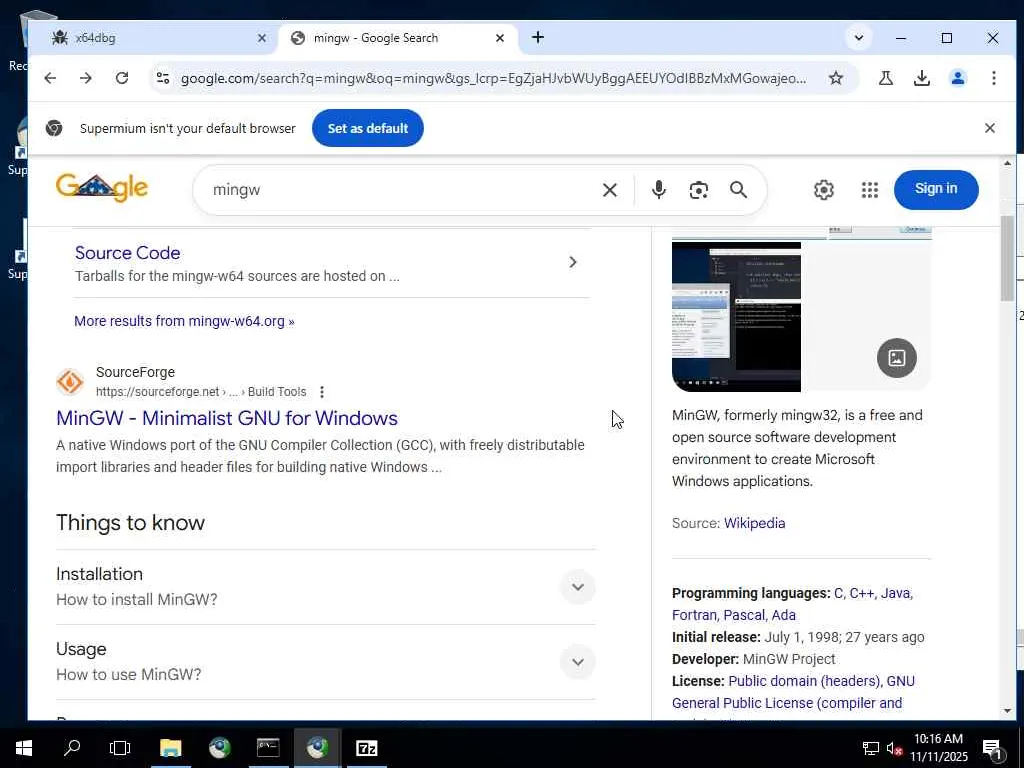Screen dimensions: 1024x768
Task: Open Google quick settings gear
Action: point(824,190)
